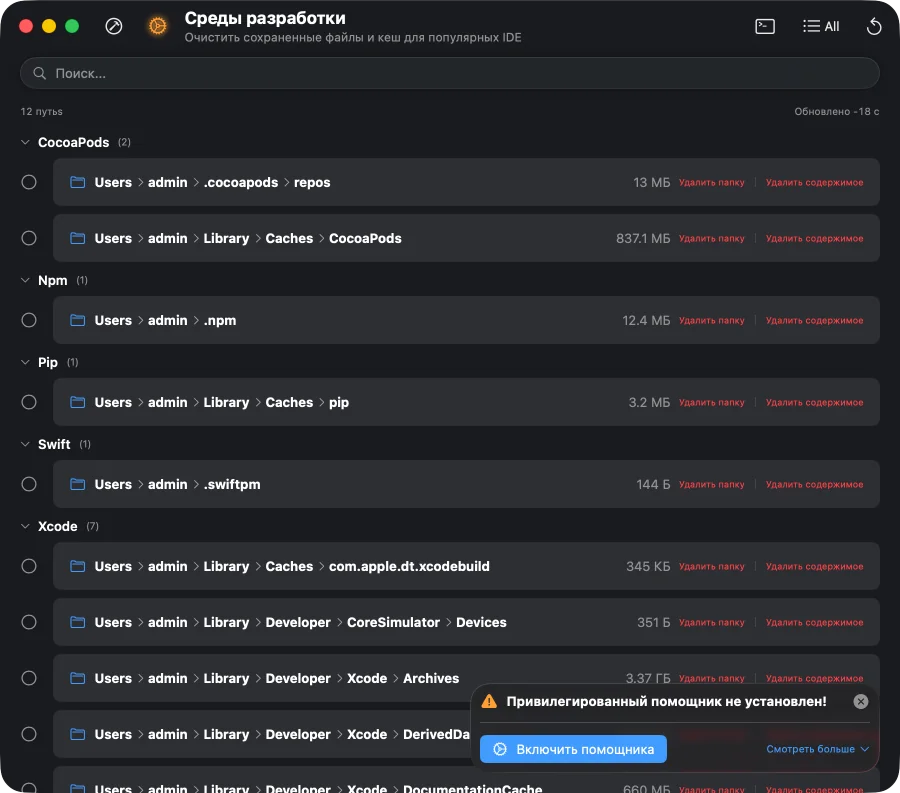Screen dimensions: 900x793
Task: Click folder icon of Xcode DerivedData row
Action: (x=77, y=734)
